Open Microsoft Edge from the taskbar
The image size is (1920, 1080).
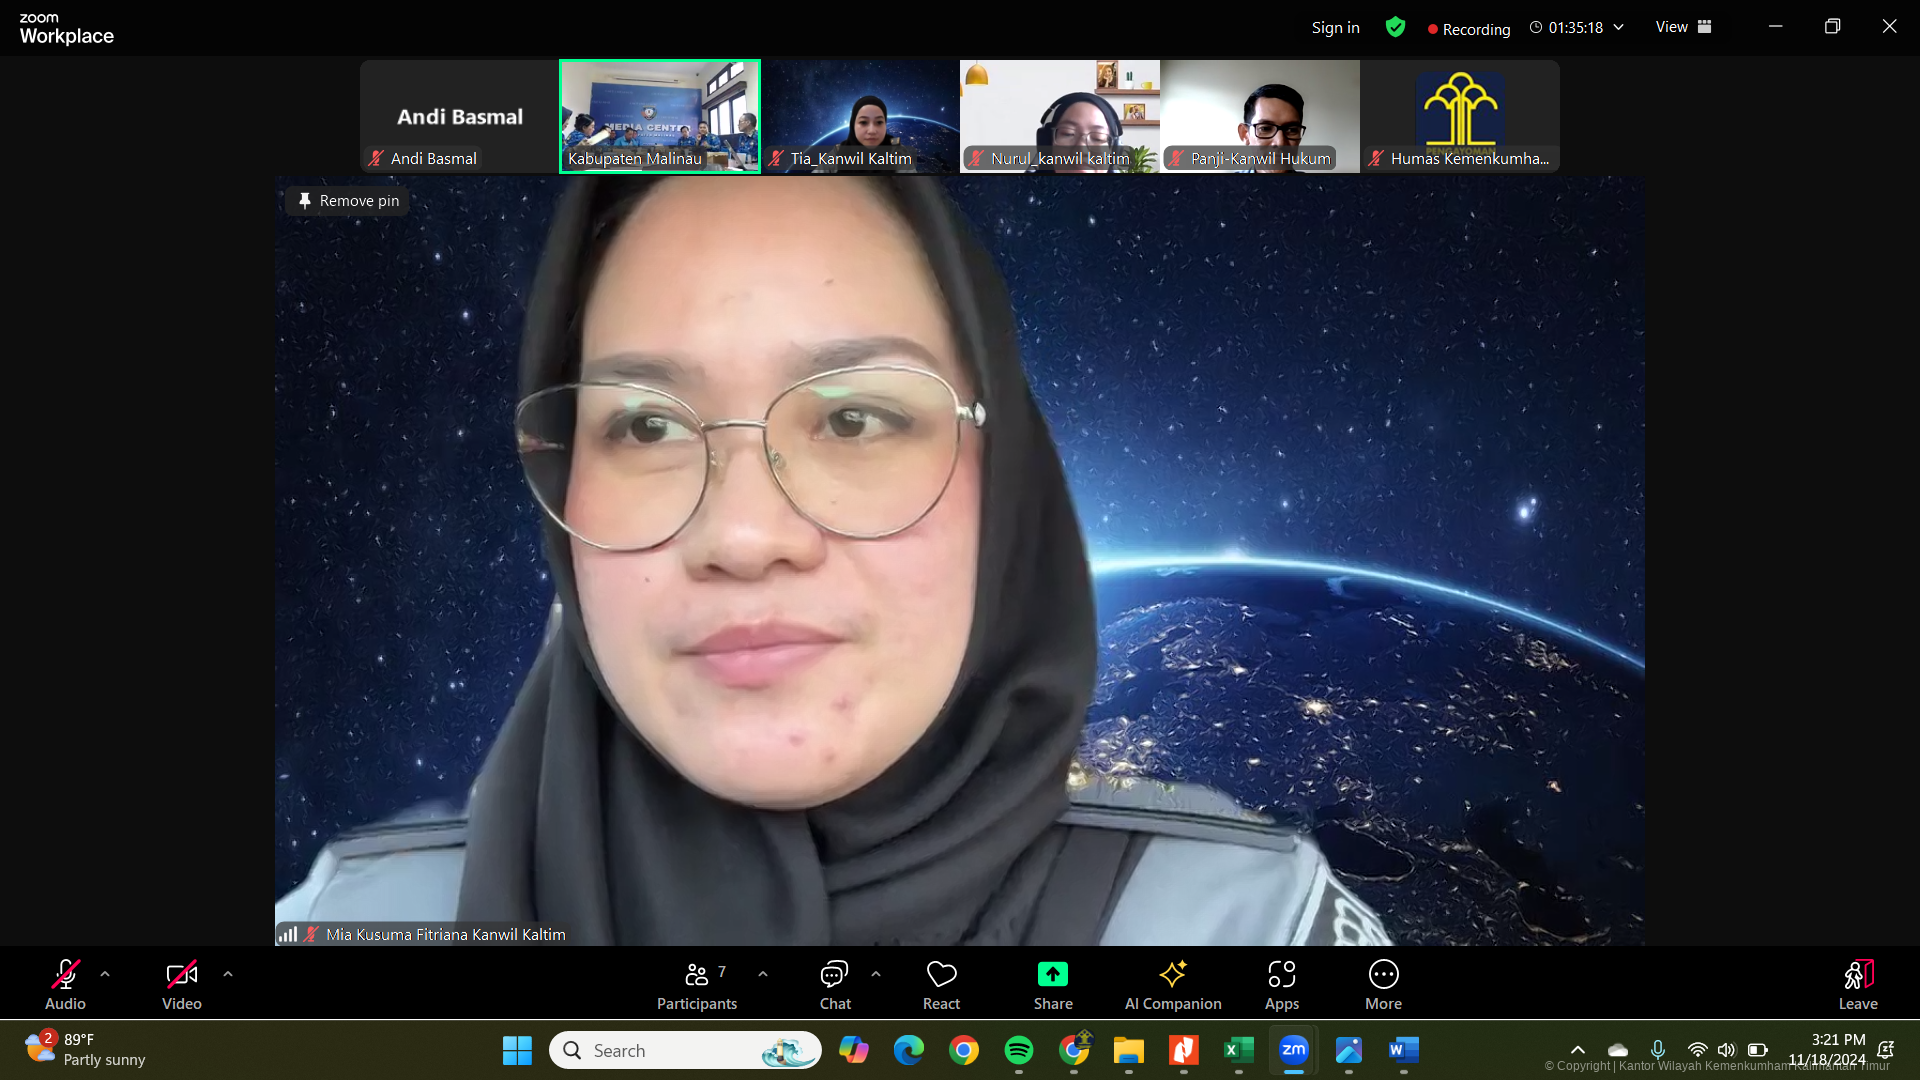(x=909, y=1050)
